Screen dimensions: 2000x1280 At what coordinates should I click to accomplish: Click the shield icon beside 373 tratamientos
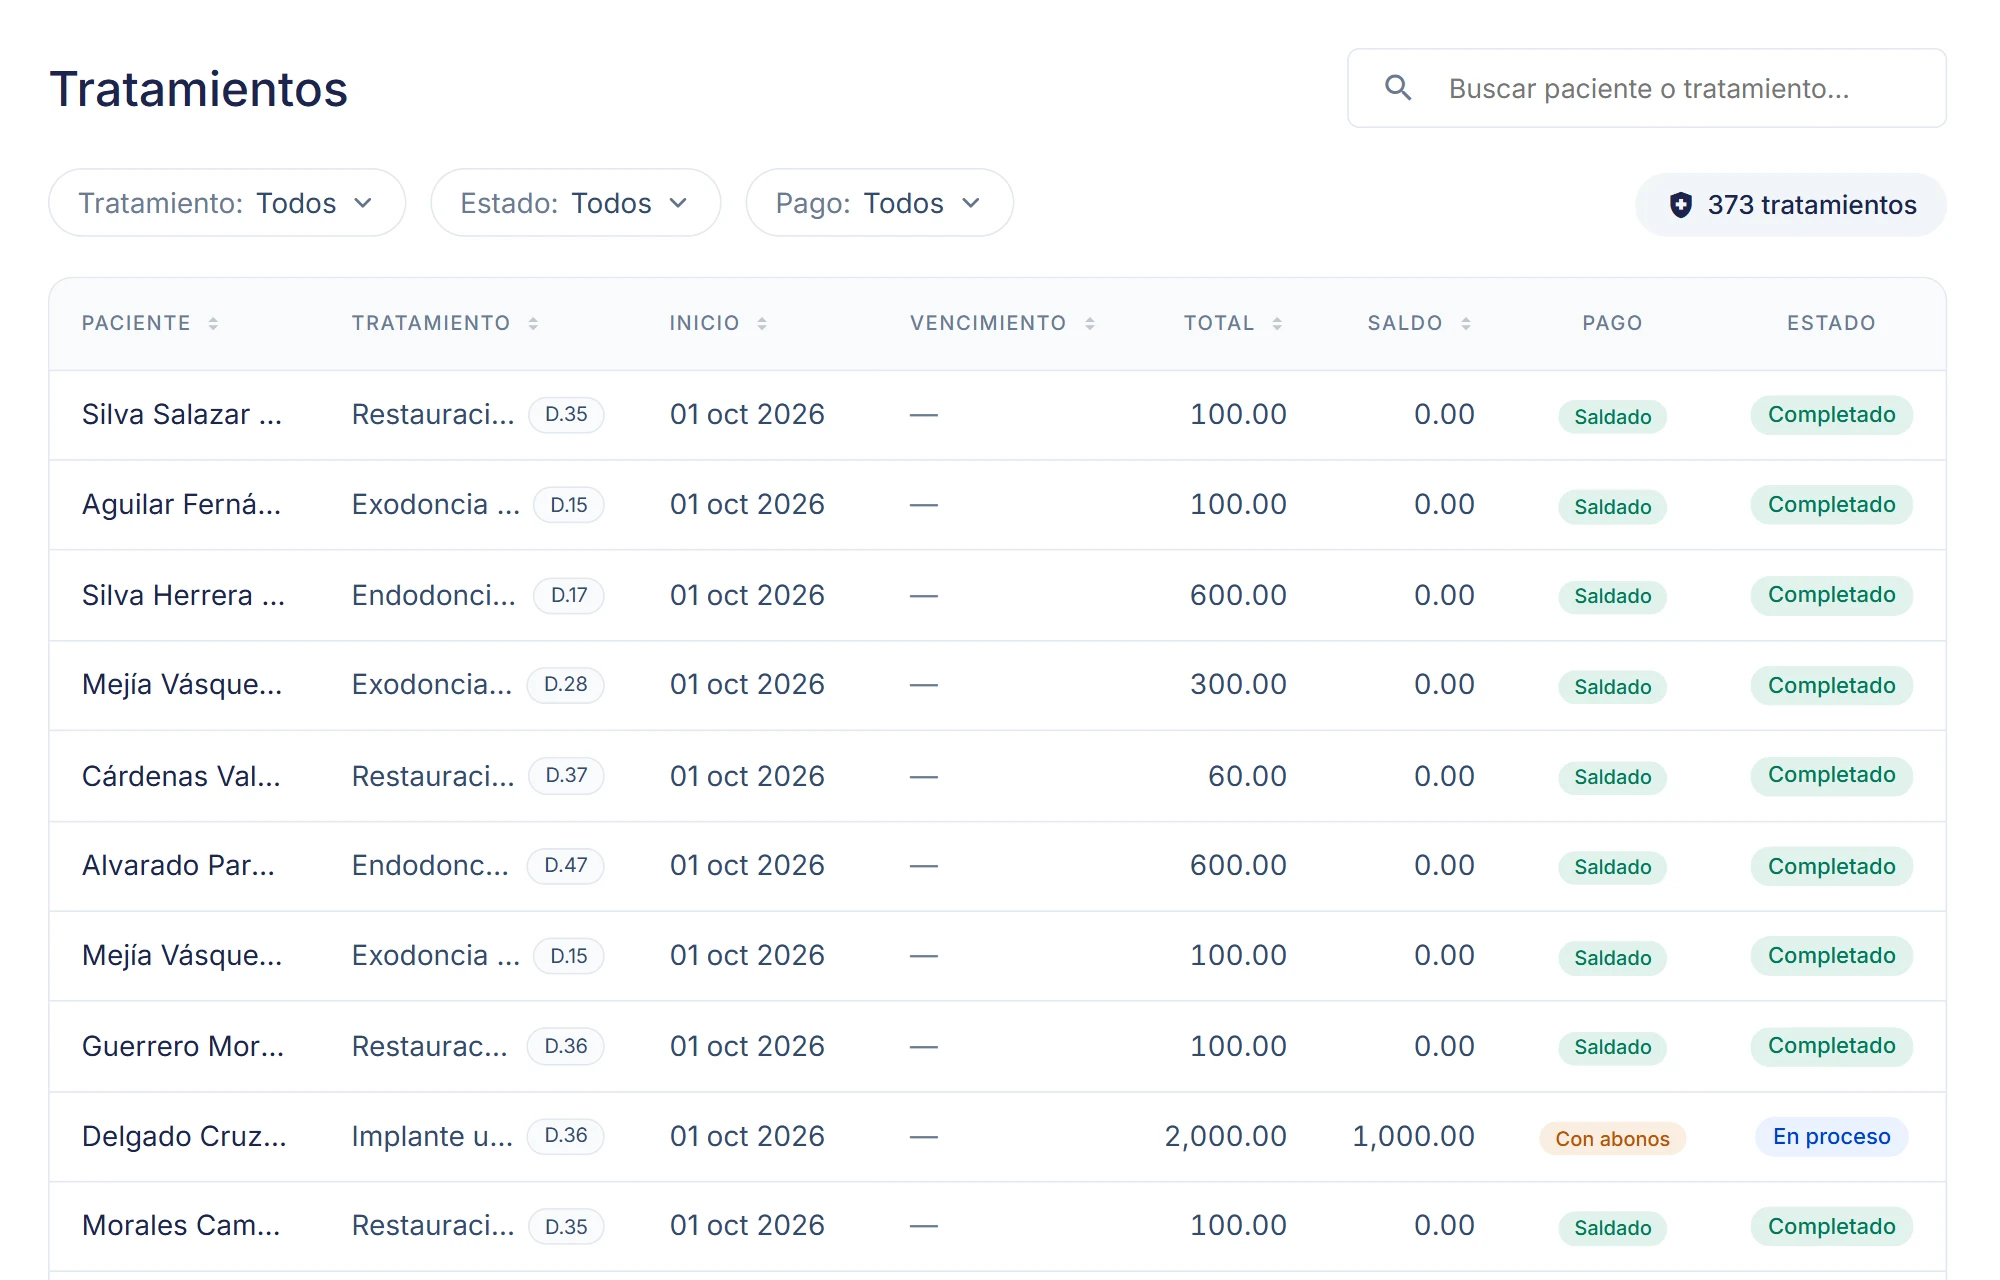pos(1681,205)
